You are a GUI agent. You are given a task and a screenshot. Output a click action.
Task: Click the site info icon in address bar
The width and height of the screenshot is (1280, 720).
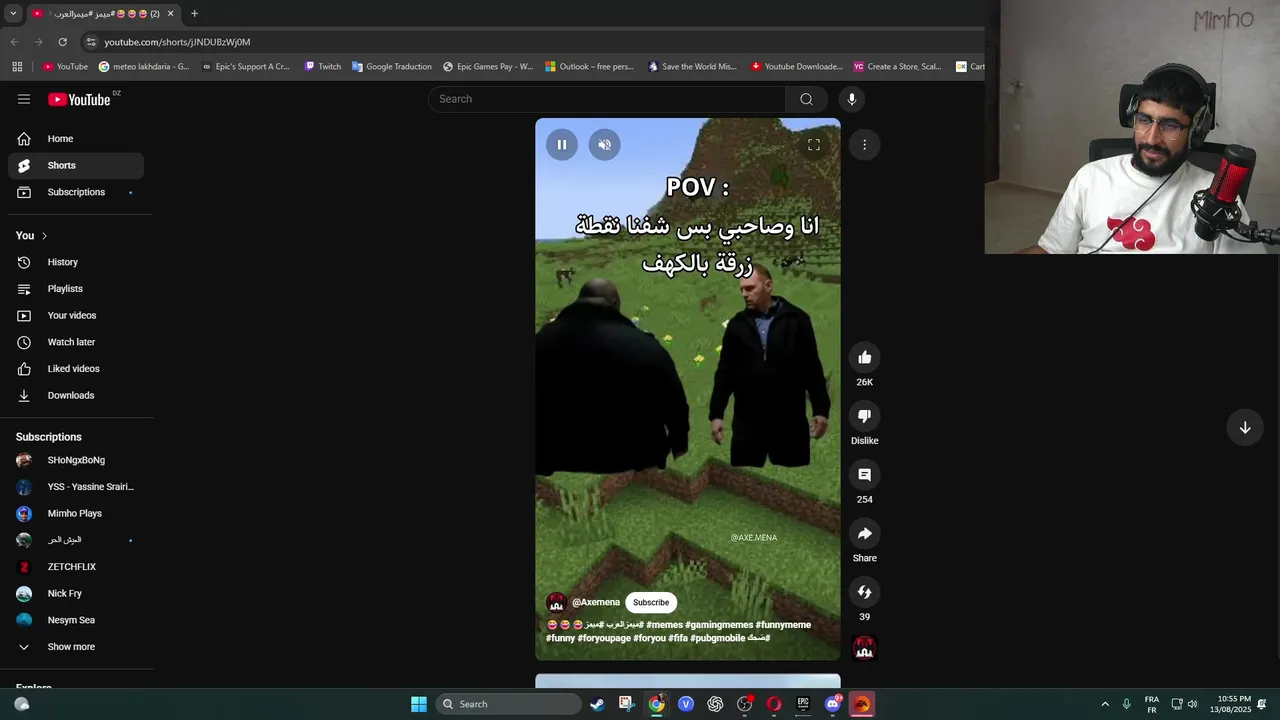pyautogui.click(x=91, y=42)
